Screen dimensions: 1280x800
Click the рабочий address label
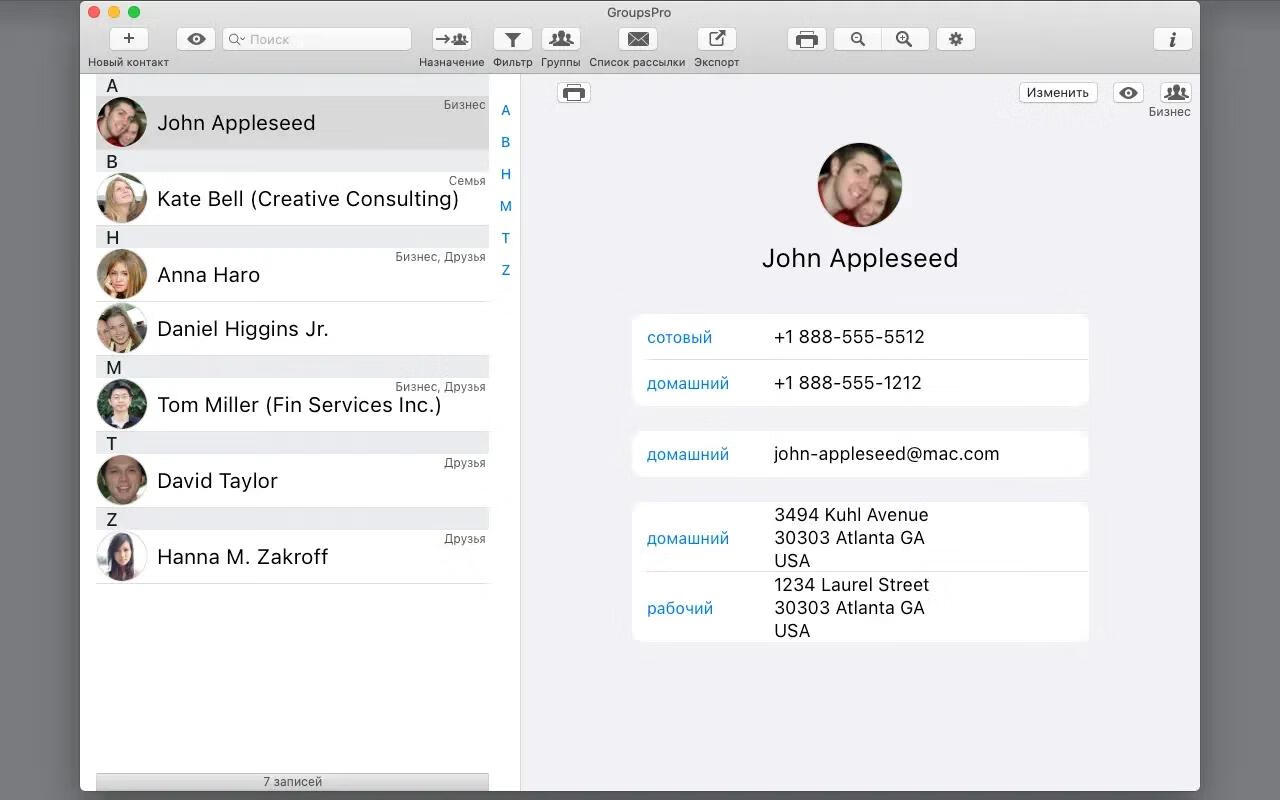tap(680, 608)
